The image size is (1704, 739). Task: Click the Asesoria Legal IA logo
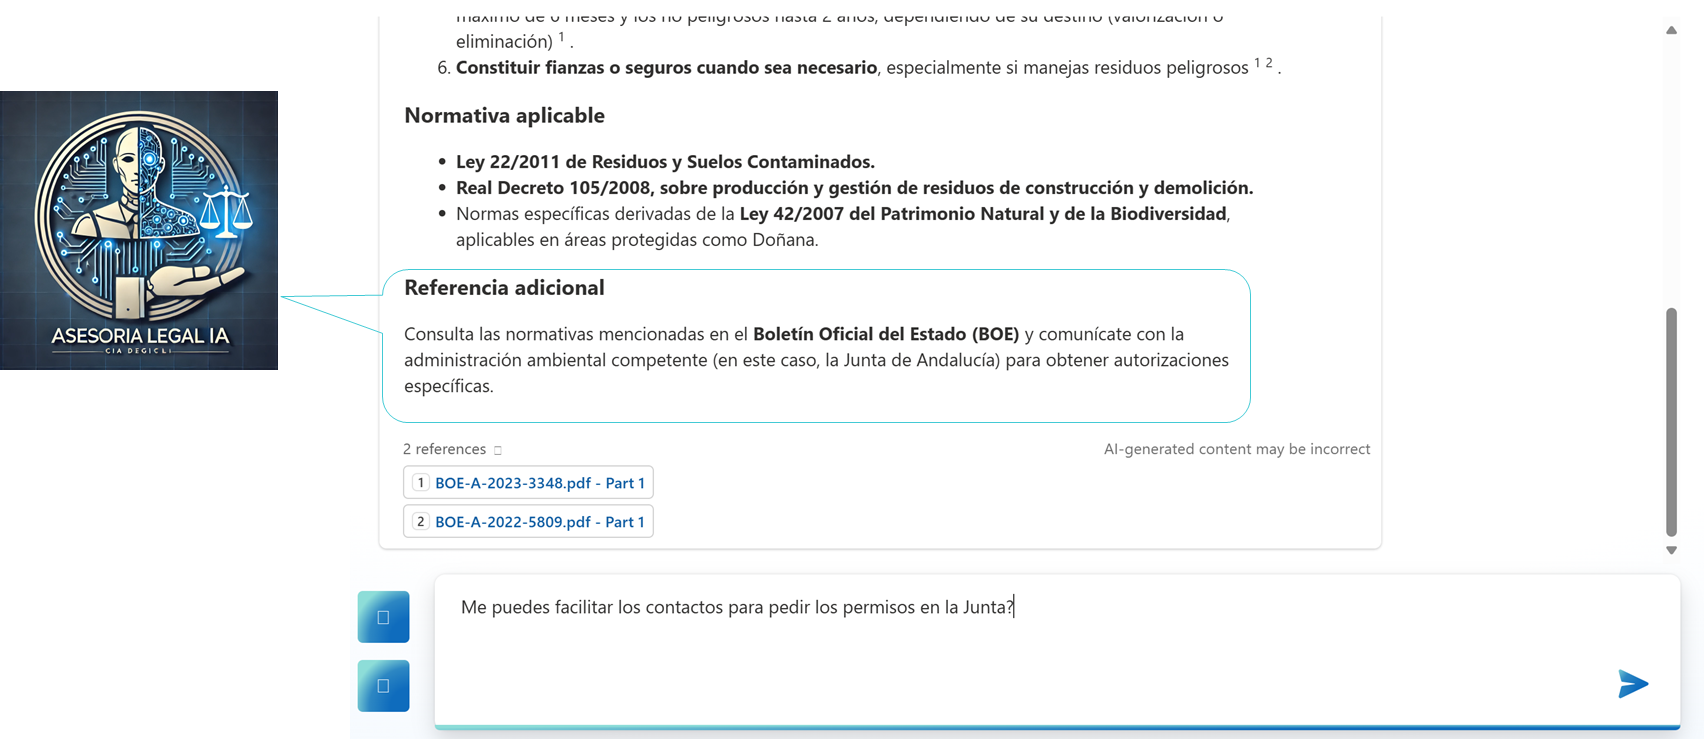[x=139, y=231]
